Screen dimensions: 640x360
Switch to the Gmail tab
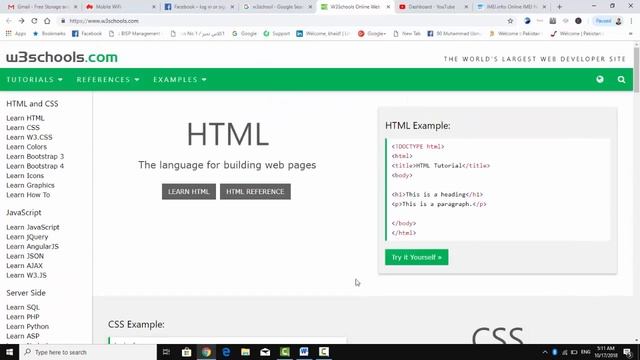click(42, 7)
